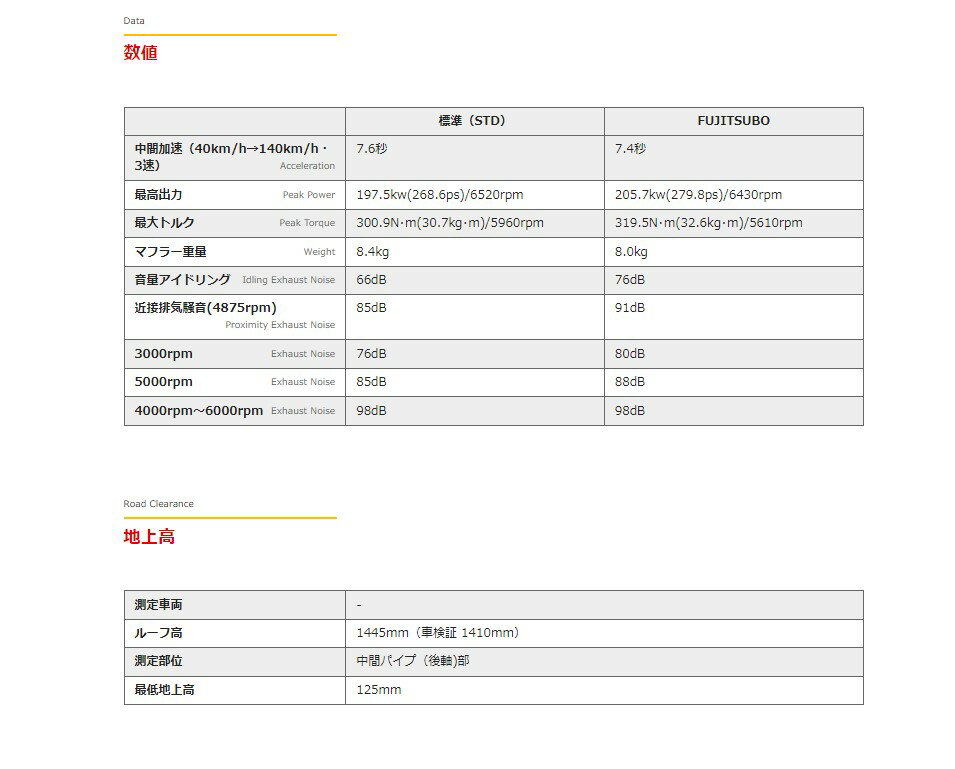955x769 pixels.
Task: Select the 標準（STD） column header
Action: coord(473,121)
